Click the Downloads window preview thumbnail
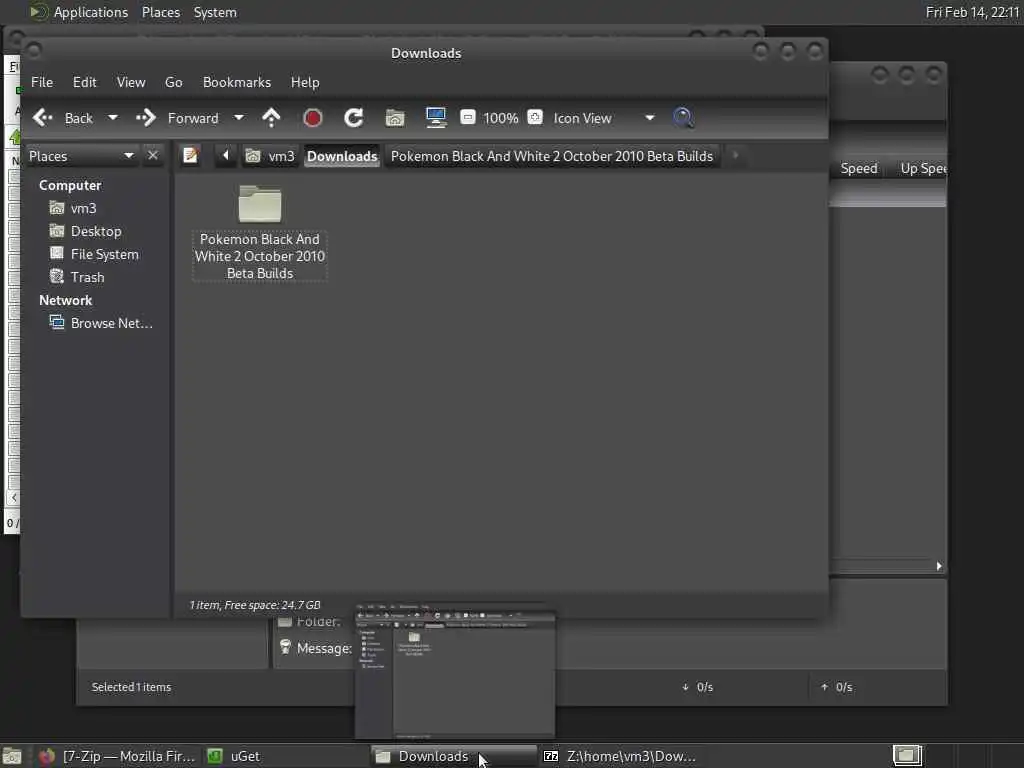Viewport: 1024px width, 768px height. (x=455, y=671)
